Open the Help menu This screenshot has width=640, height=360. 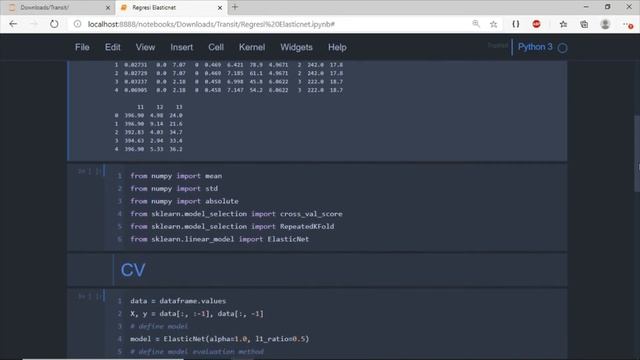click(x=337, y=47)
